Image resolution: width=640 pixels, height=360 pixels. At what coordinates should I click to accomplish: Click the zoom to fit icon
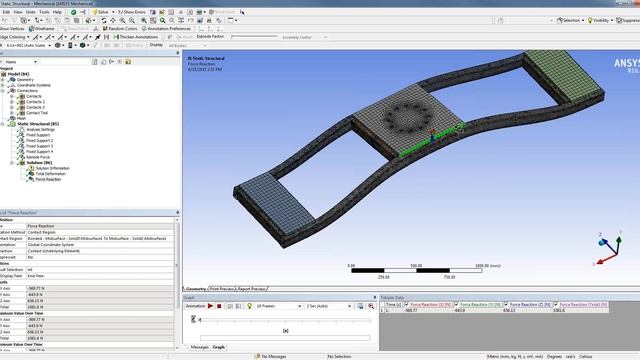click(x=144, y=20)
